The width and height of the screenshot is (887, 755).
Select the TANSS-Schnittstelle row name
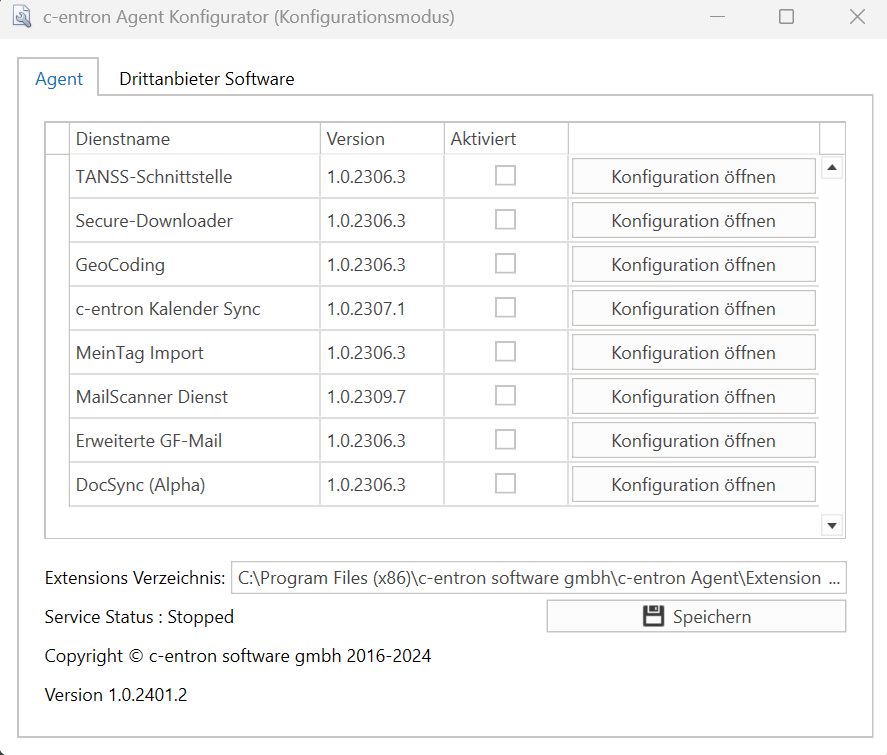tap(154, 176)
